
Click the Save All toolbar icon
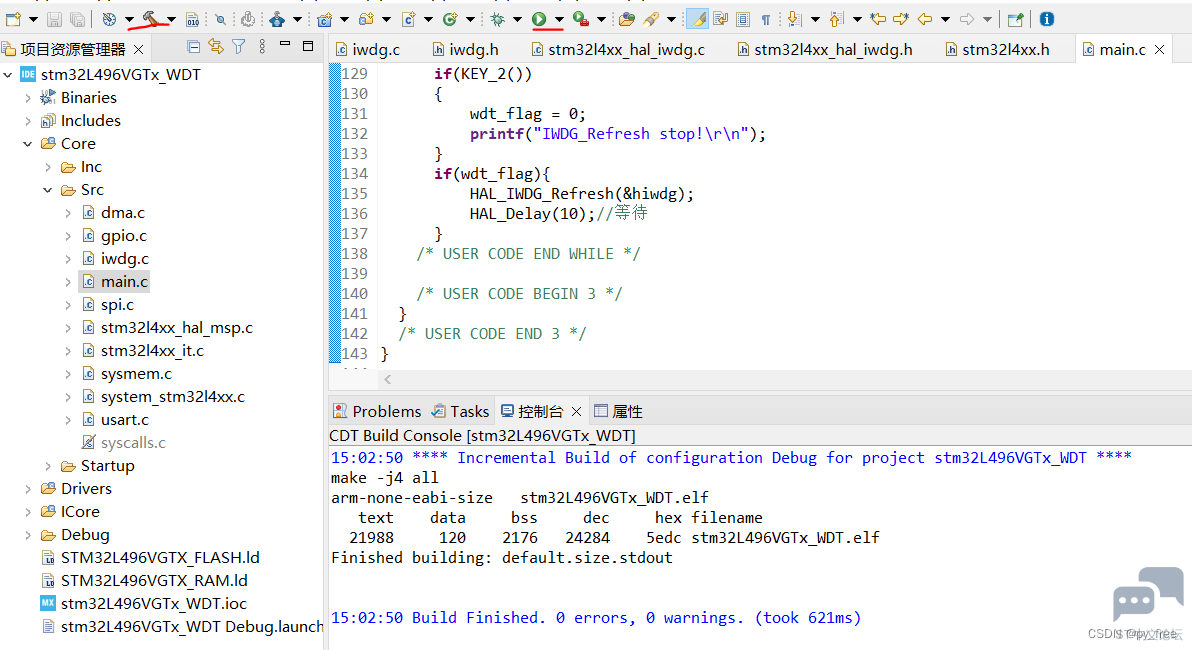coord(78,19)
